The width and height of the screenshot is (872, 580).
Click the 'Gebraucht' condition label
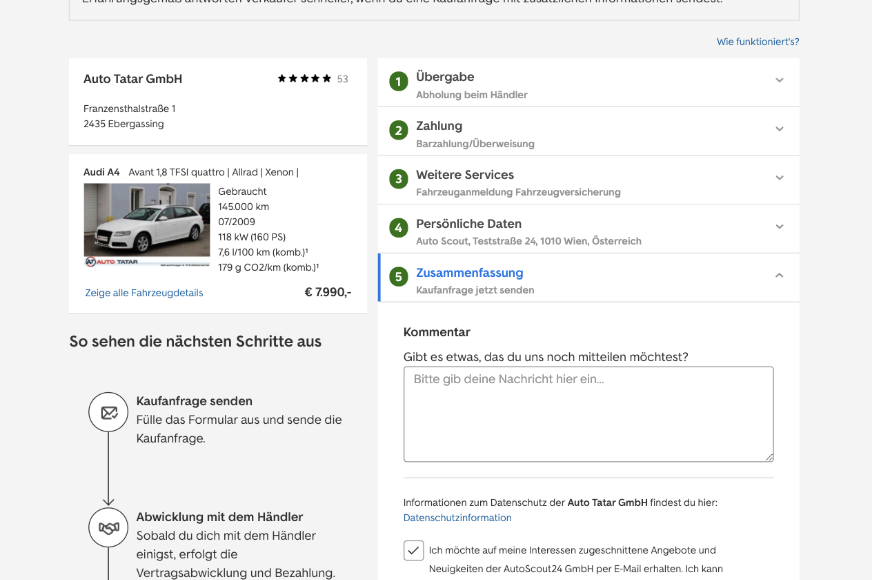(x=242, y=191)
